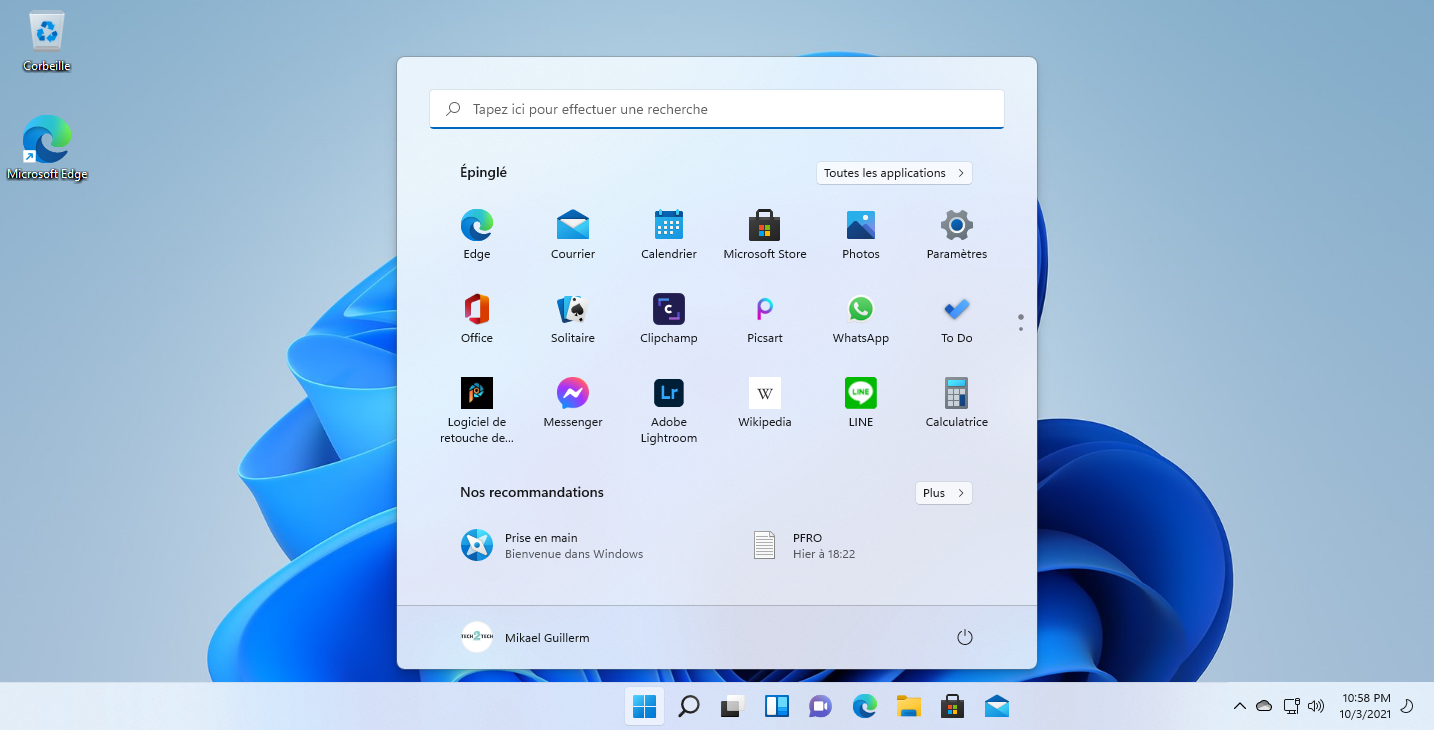The height and width of the screenshot is (730, 1434).
Task: Open Microsoft Store pinned app
Action: click(765, 234)
